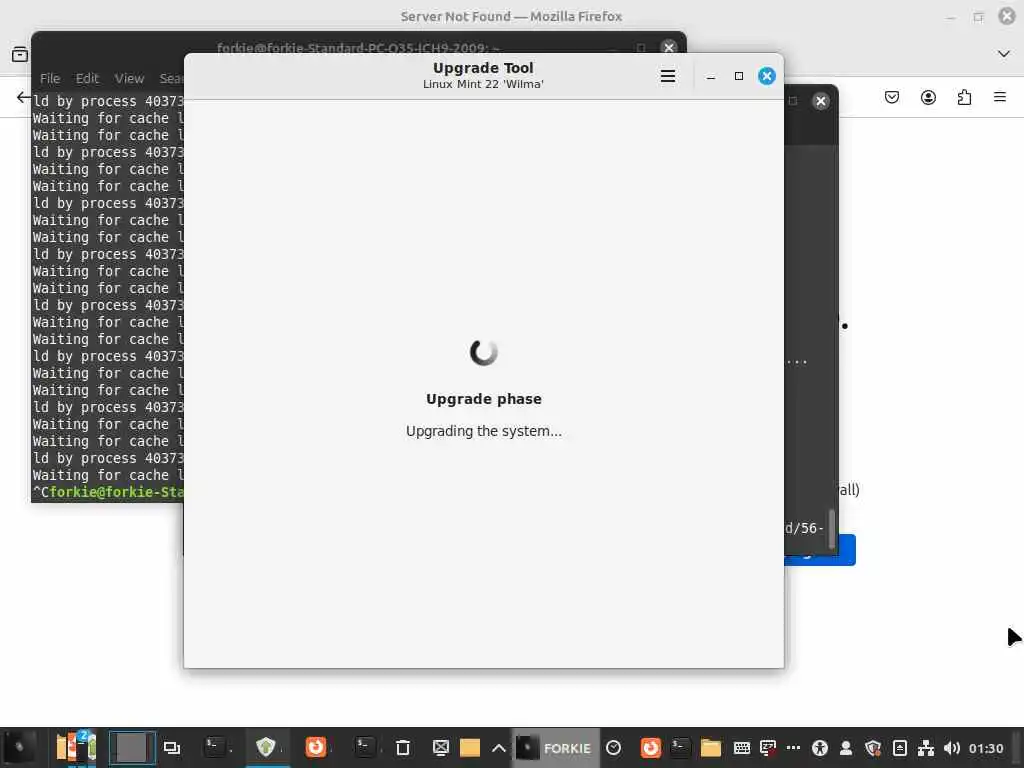Close the Upgrade Tool window
The height and width of the screenshot is (768, 1024).
point(767,76)
